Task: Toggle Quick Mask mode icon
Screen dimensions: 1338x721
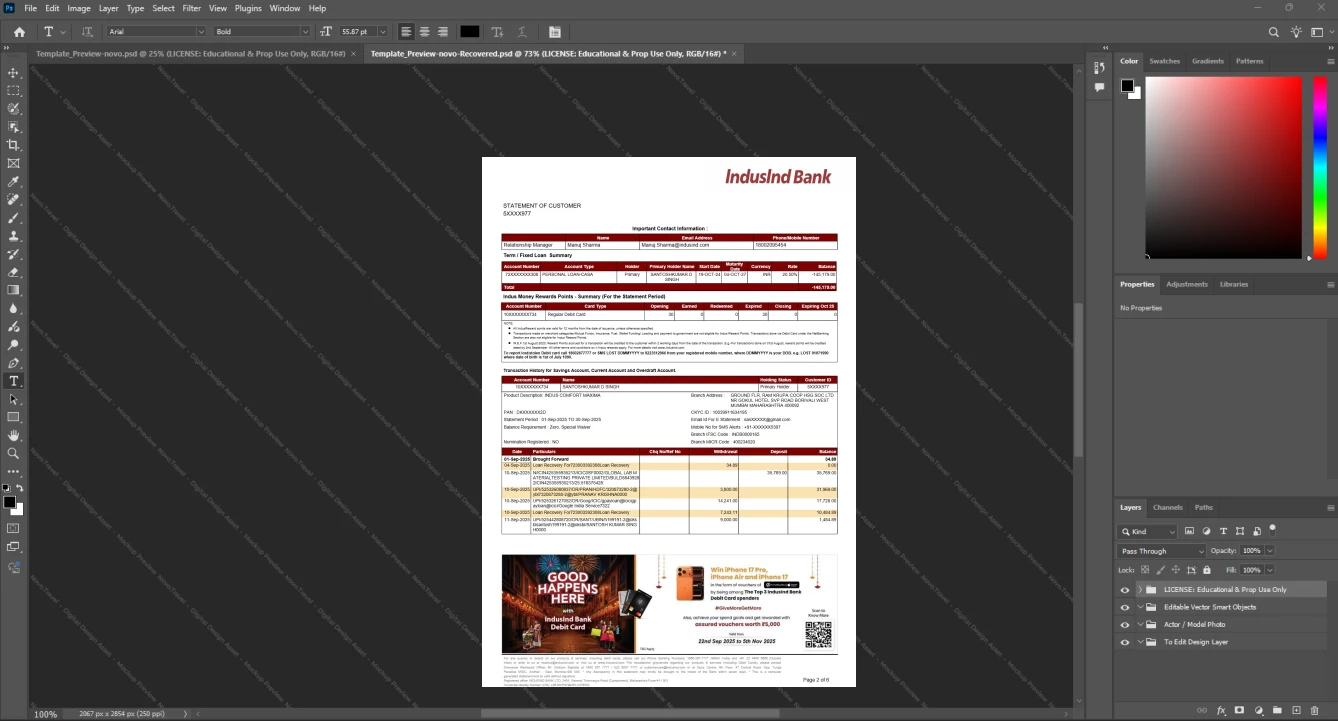Action: click(x=14, y=528)
